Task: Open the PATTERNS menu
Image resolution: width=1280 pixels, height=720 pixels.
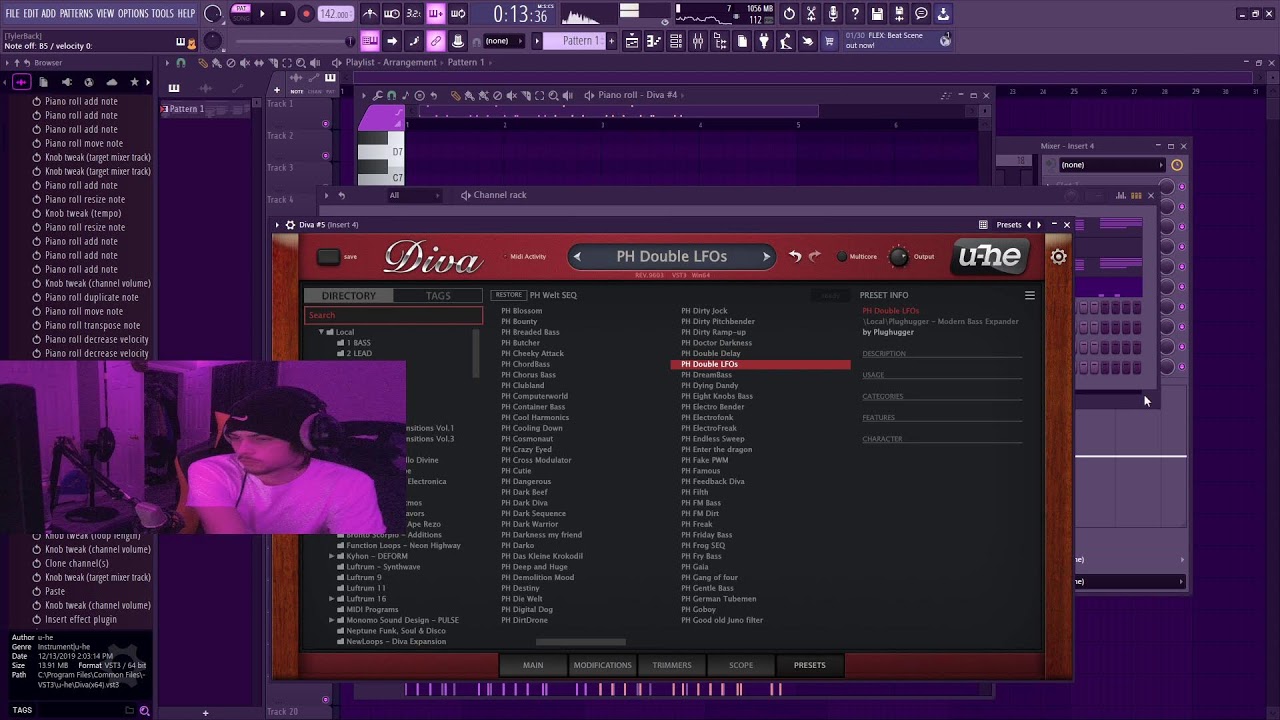Action: click(x=76, y=14)
